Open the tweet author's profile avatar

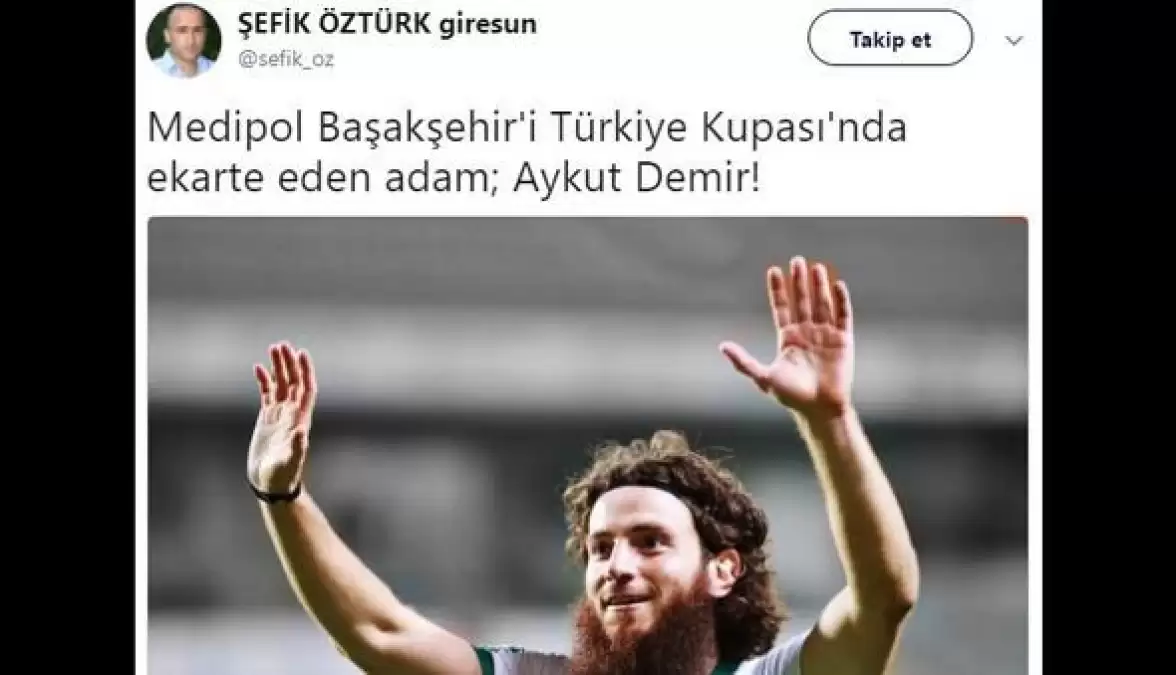[x=183, y=39]
